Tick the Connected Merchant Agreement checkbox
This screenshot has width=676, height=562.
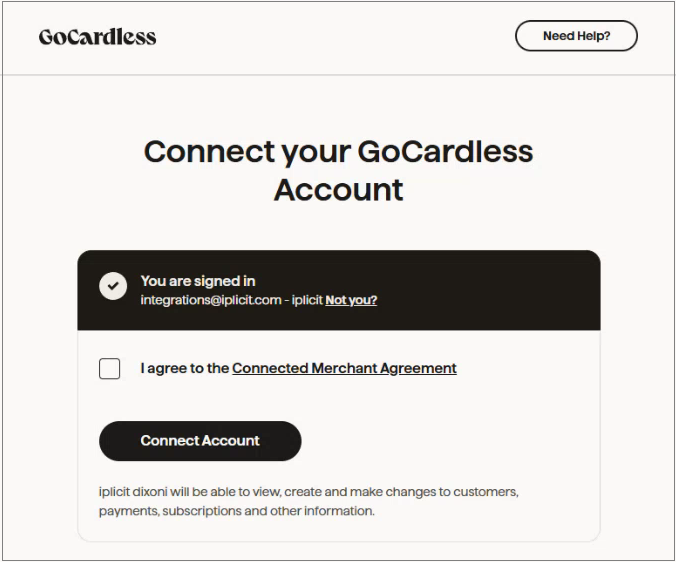(x=110, y=369)
